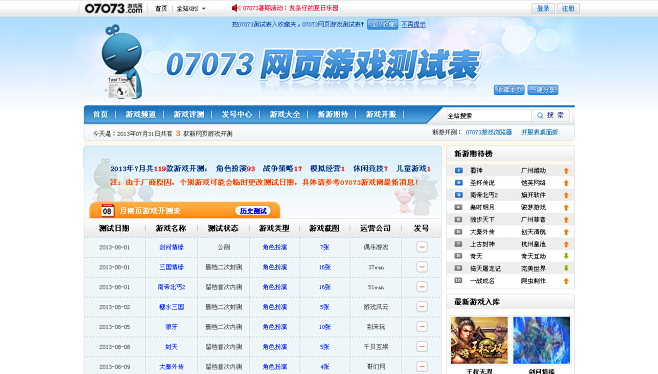Open the 7张 screenshots link

point(324,247)
